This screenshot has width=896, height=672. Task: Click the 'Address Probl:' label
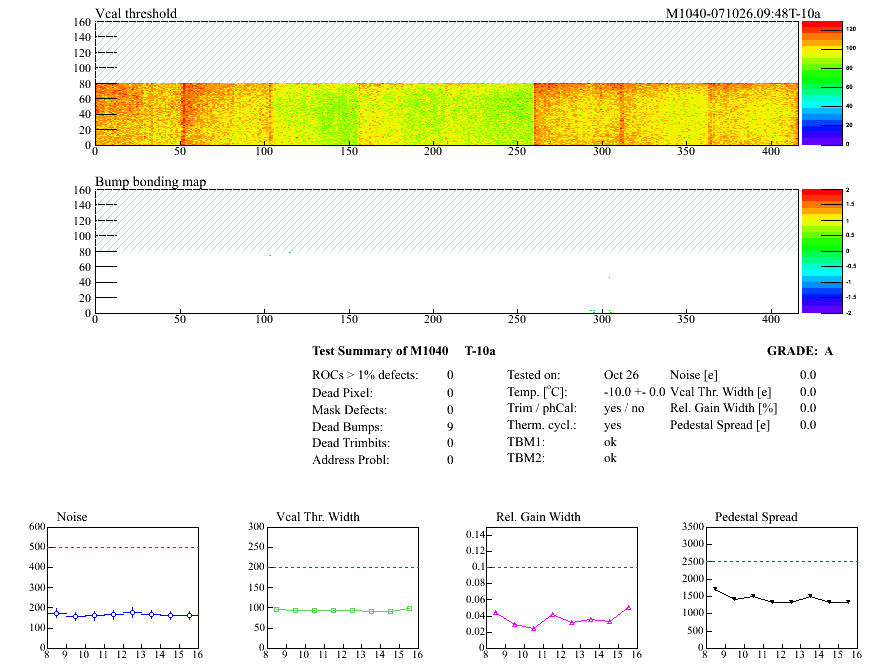tap(350, 460)
